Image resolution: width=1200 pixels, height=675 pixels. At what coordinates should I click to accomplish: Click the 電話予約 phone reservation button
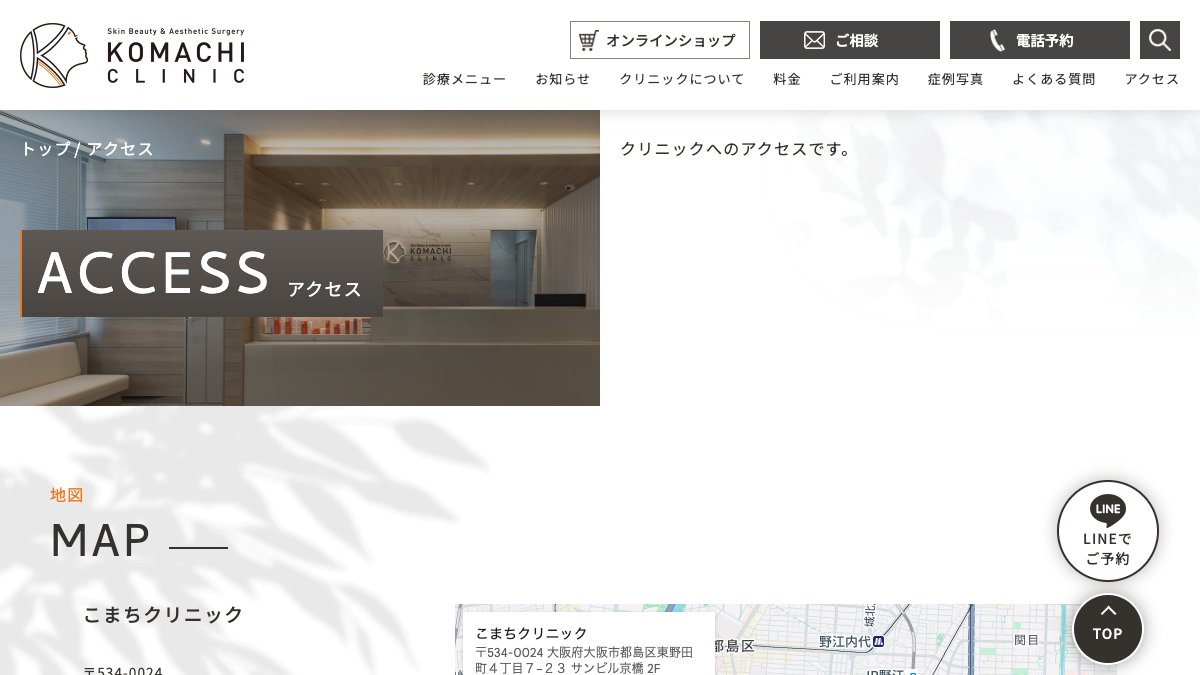pos(1040,40)
